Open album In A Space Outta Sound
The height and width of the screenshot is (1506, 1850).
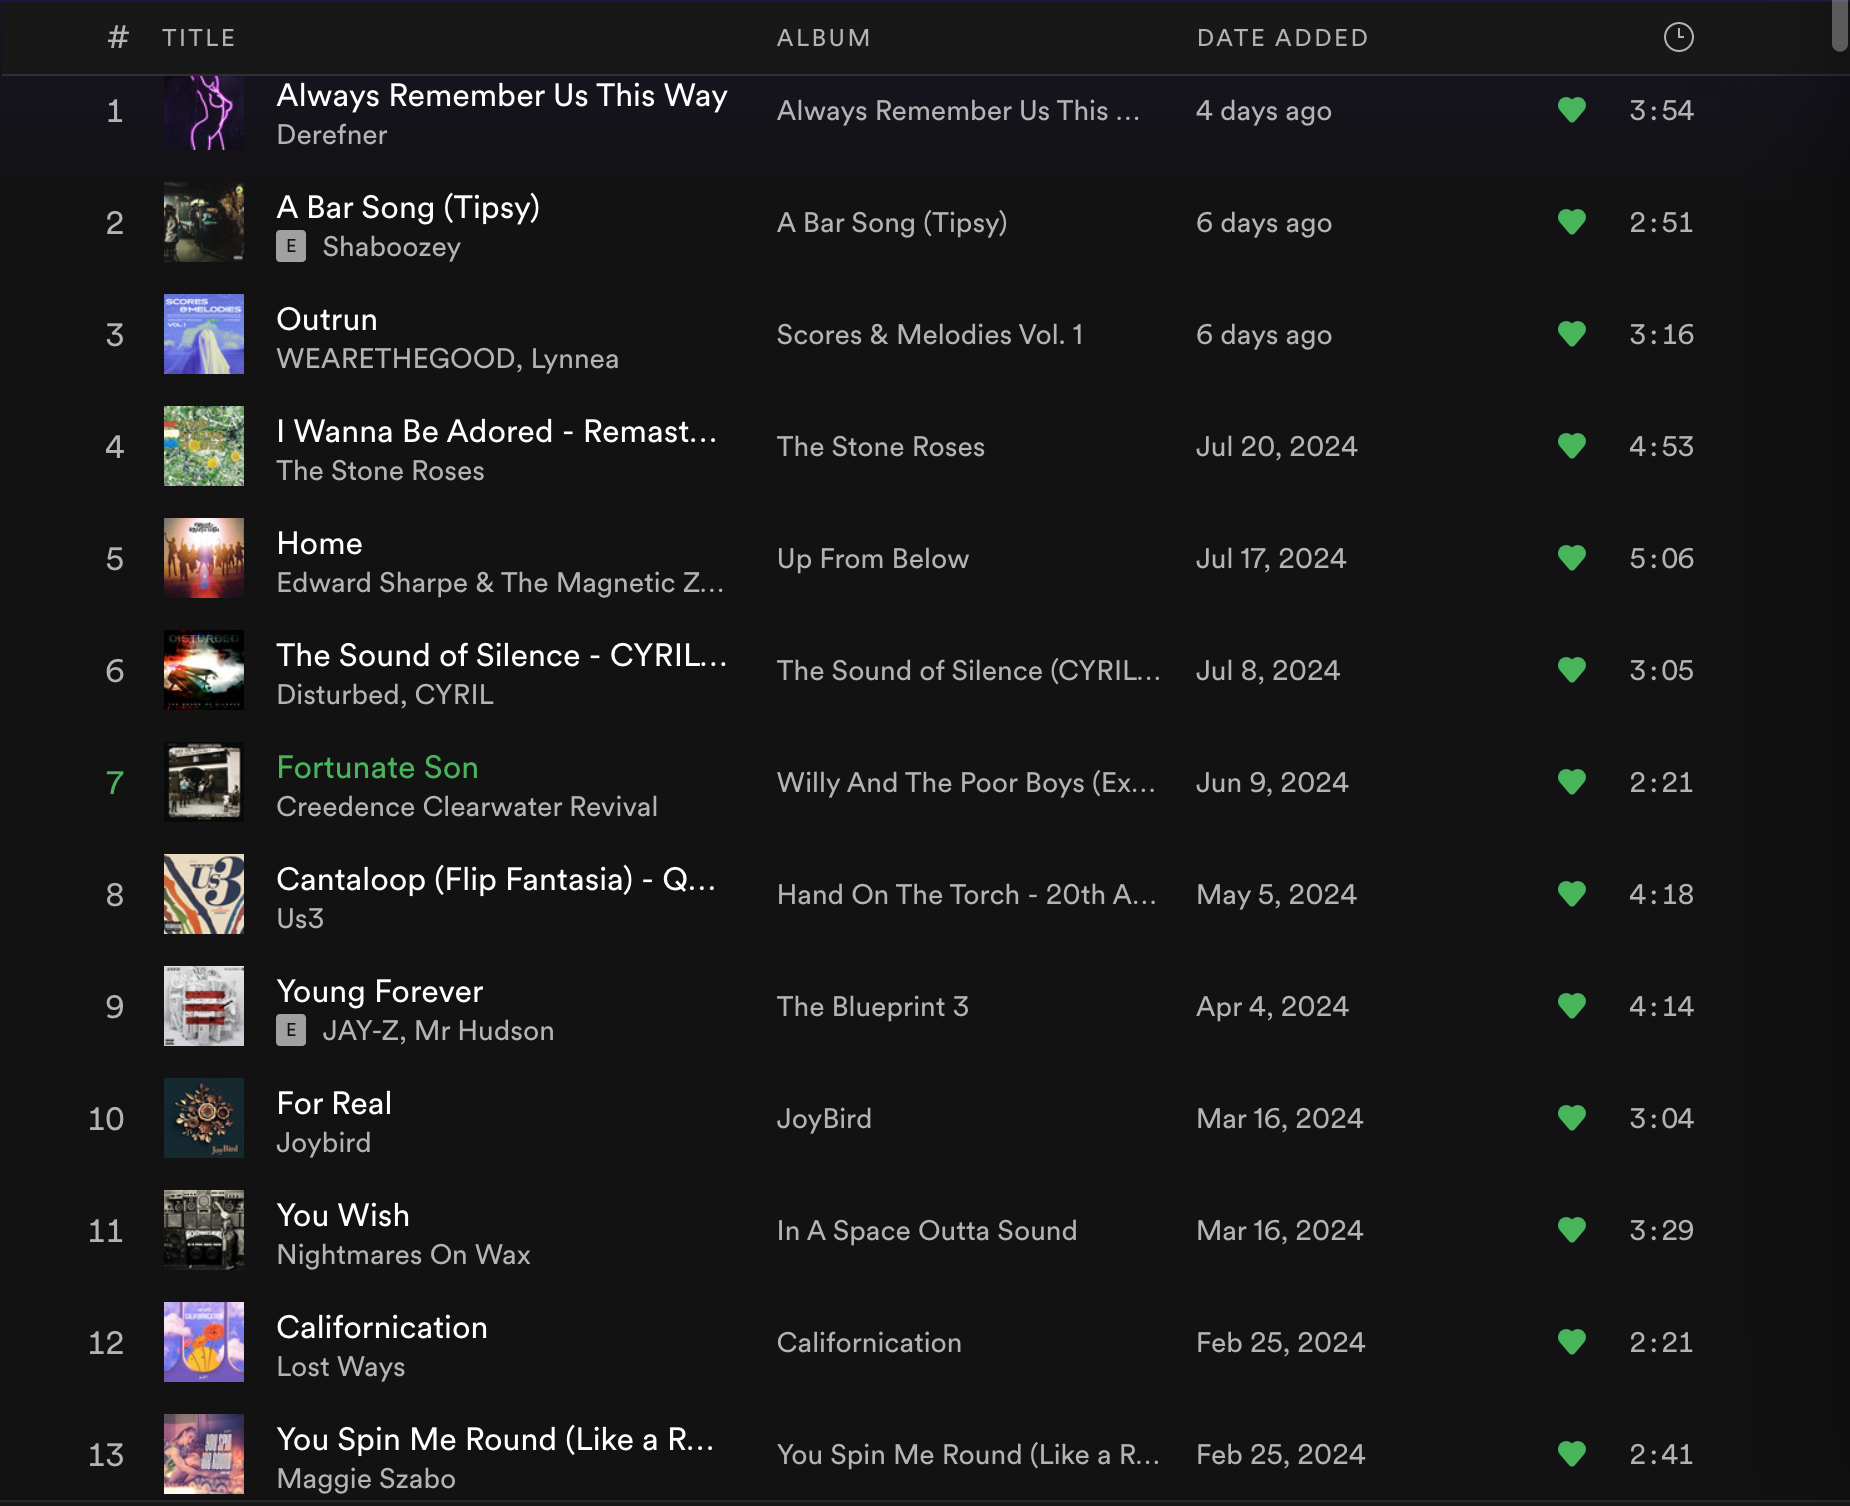[x=927, y=1231]
